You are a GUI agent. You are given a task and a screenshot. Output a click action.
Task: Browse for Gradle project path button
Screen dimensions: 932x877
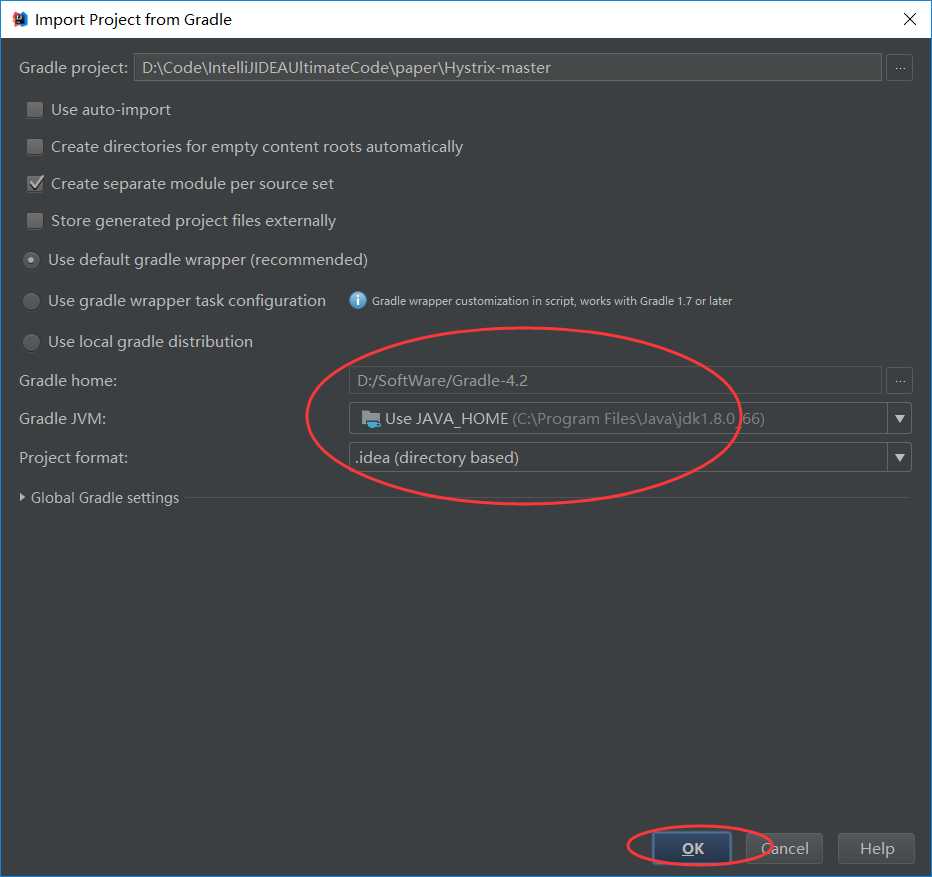pyautogui.click(x=899, y=68)
